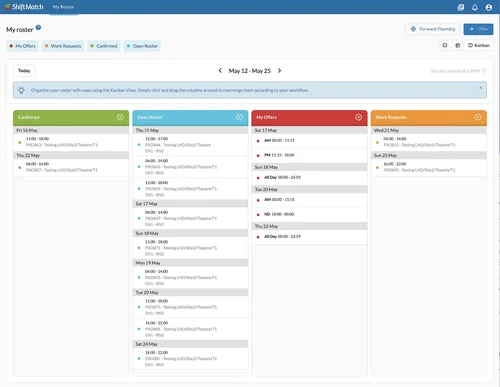
Task: Go to next date range
Action: pos(279,71)
